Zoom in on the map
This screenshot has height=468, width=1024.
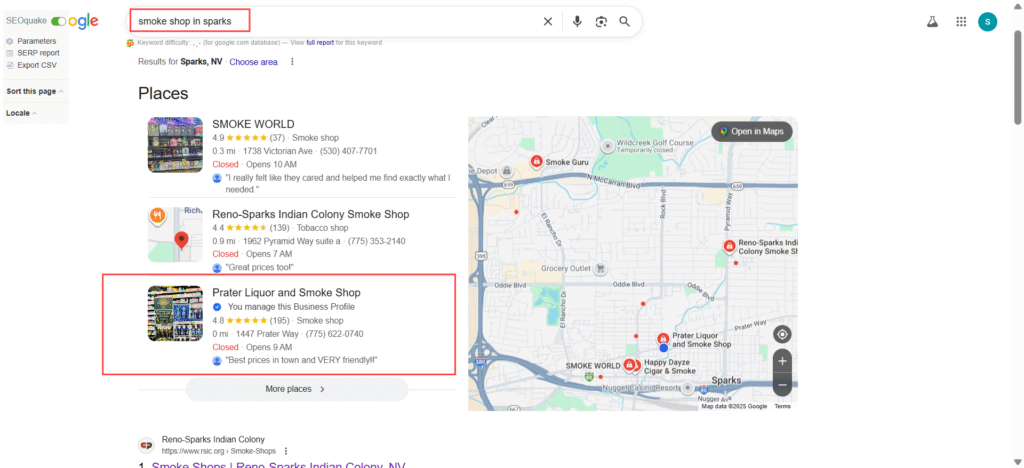click(782, 360)
